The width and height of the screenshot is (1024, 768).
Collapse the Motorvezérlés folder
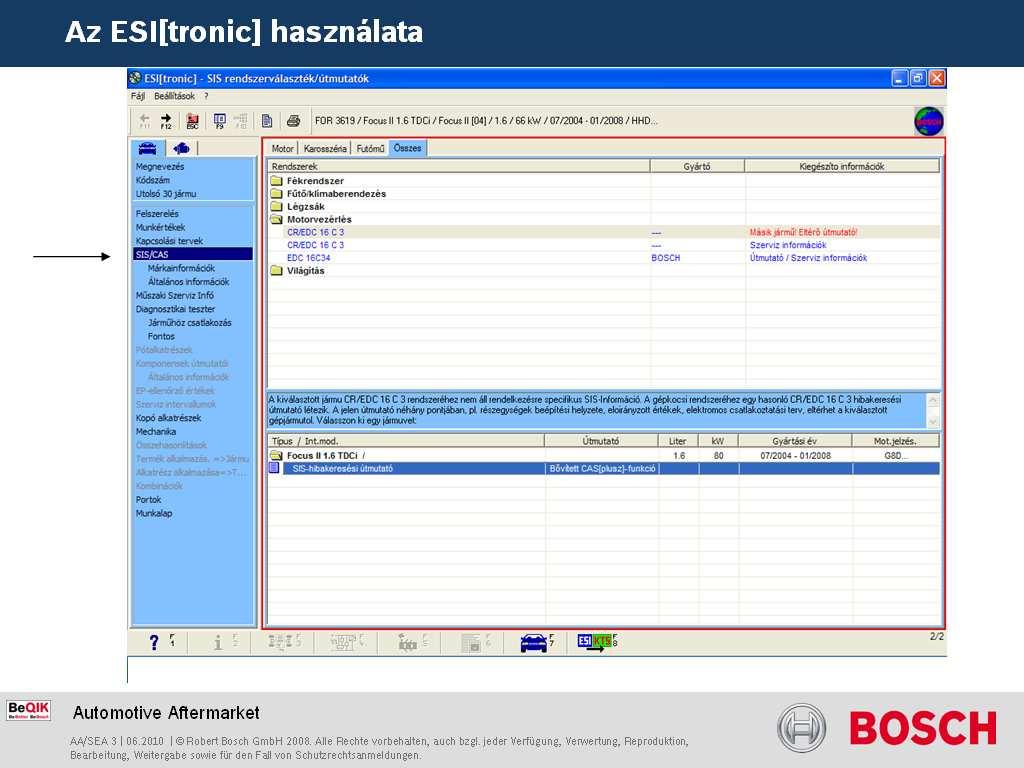[276, 219]
